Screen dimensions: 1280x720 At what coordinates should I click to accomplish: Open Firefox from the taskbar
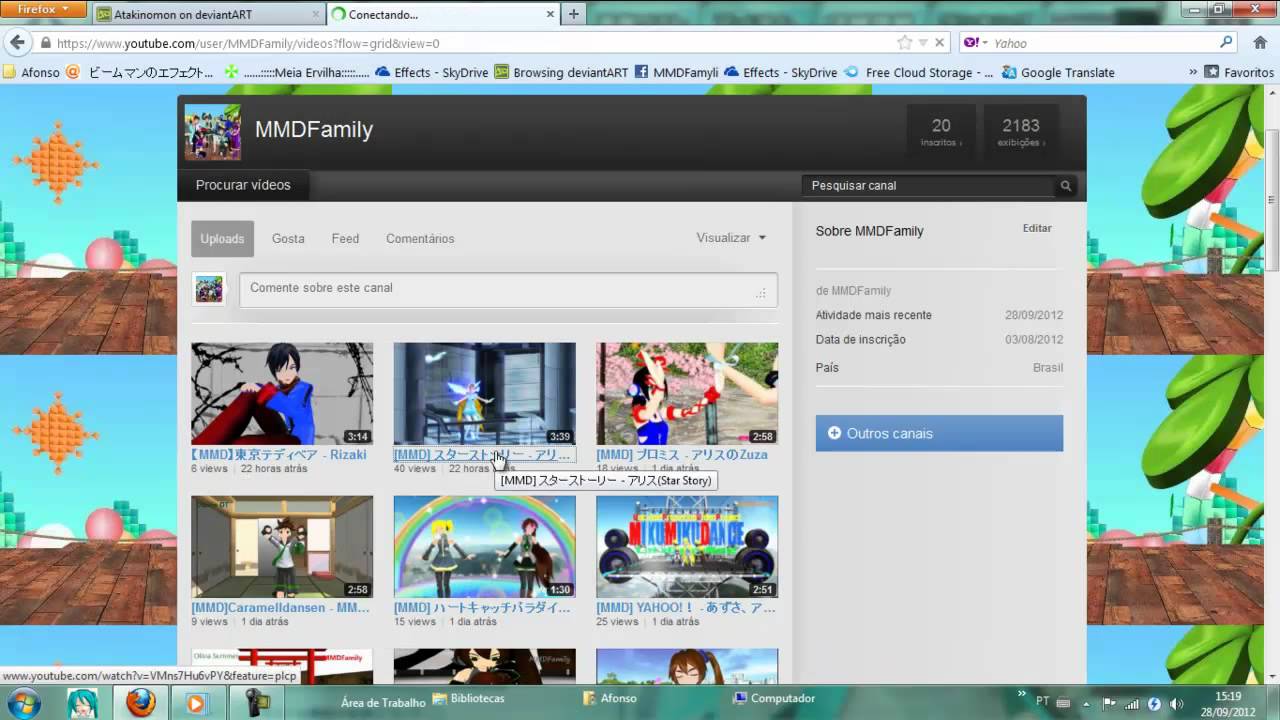(x=140, y=703)
